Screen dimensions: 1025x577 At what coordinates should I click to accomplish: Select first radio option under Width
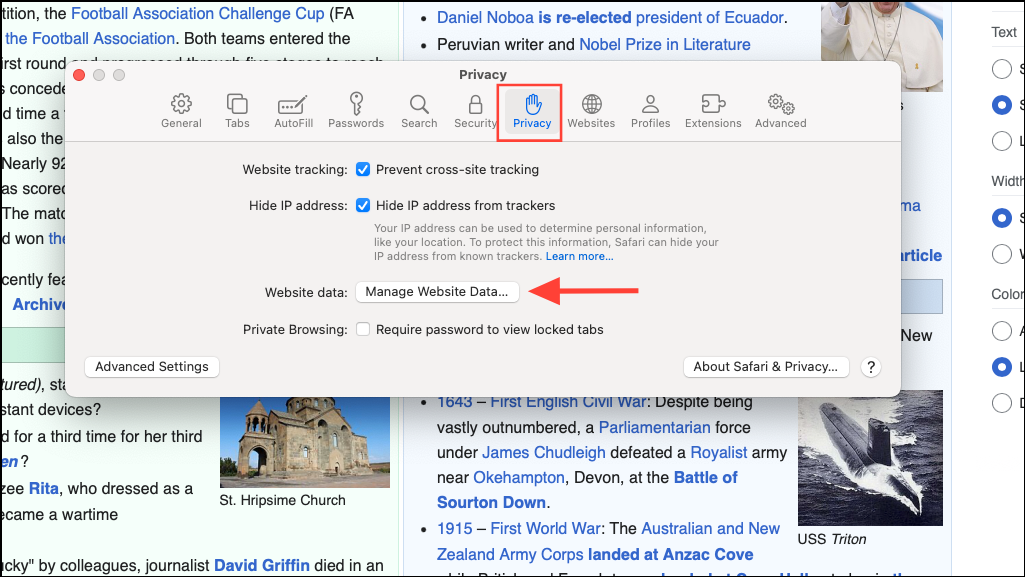pos(1001,218)
